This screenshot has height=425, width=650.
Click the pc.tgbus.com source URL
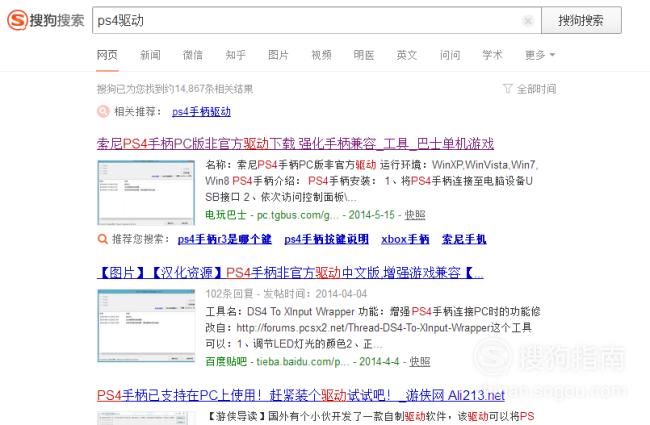point(298,215)
